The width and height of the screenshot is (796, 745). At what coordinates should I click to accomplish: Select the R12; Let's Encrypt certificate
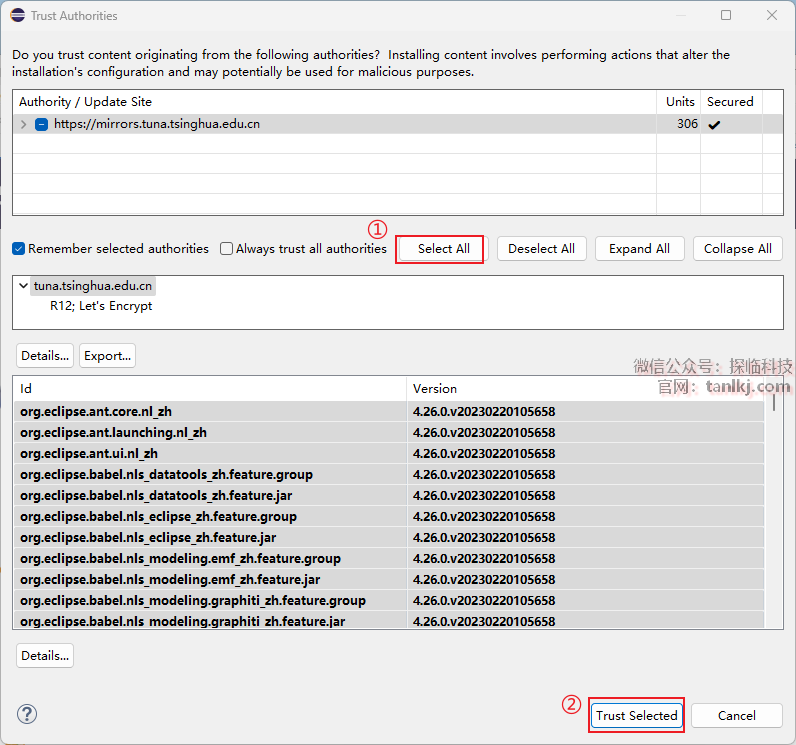[101, 306]
